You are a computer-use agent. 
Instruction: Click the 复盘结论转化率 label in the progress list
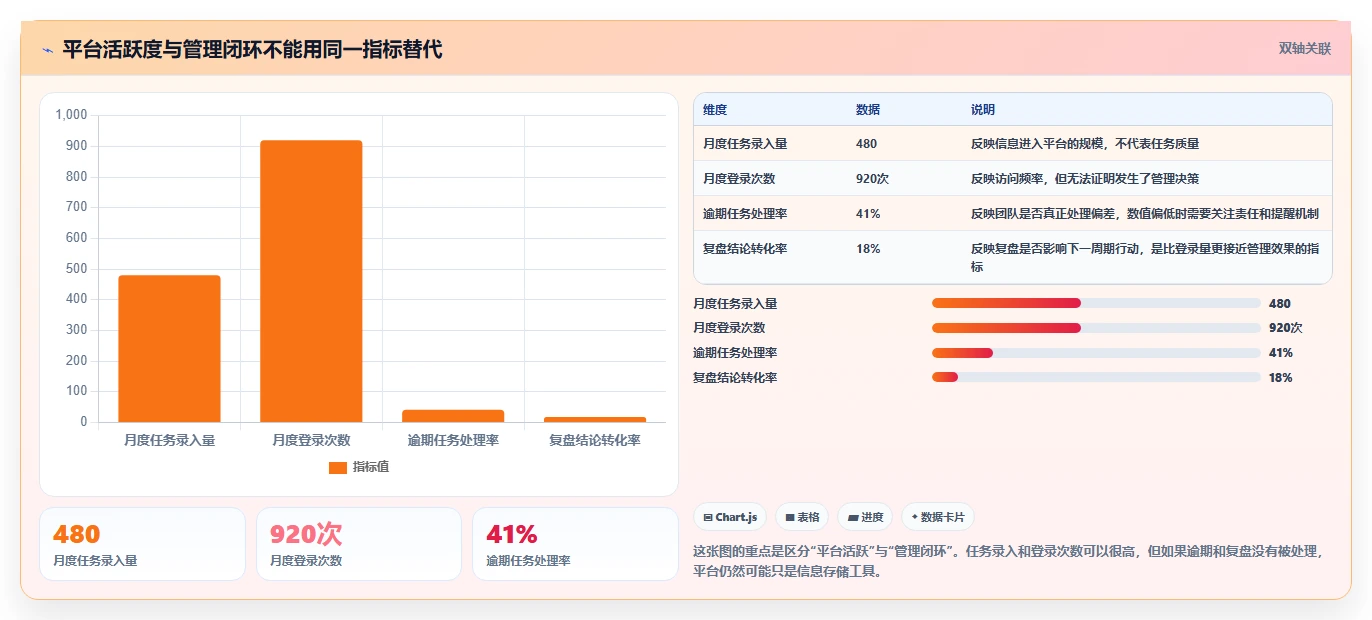point(735,377)
